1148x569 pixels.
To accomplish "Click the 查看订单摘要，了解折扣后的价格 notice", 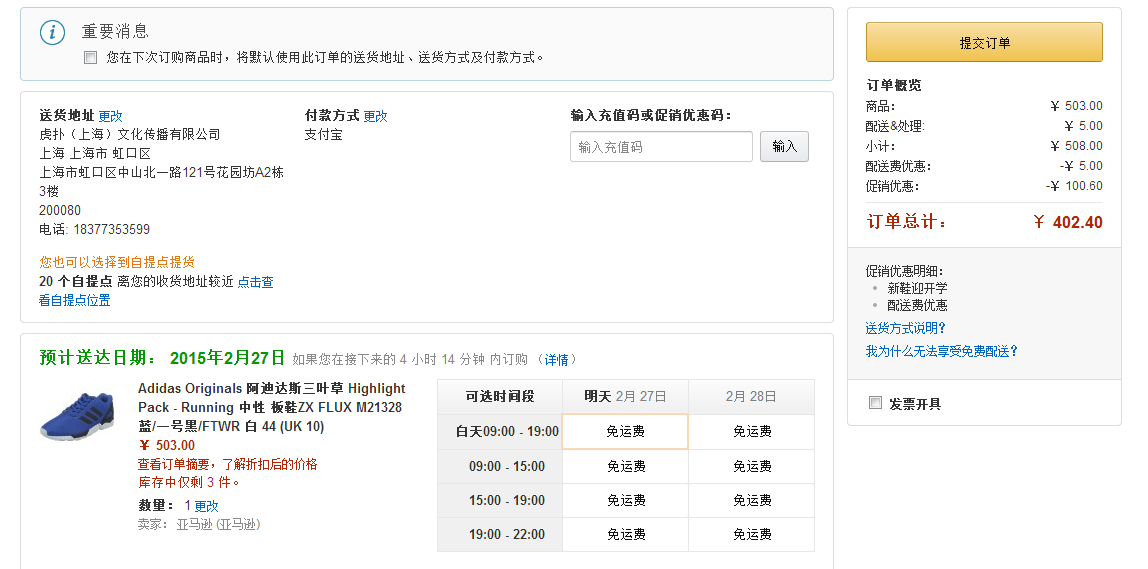I will [x=228, y=464].
